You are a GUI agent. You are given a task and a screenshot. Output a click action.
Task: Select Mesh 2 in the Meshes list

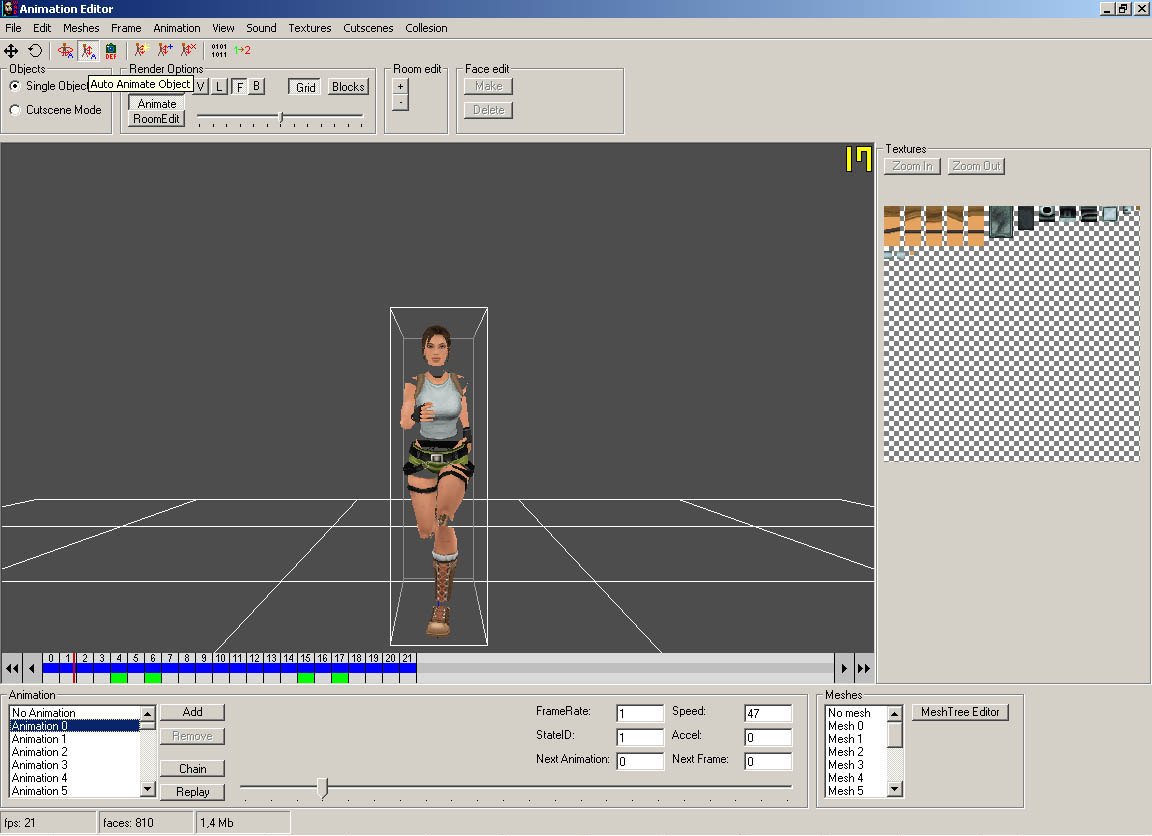(x=856, y=752)
